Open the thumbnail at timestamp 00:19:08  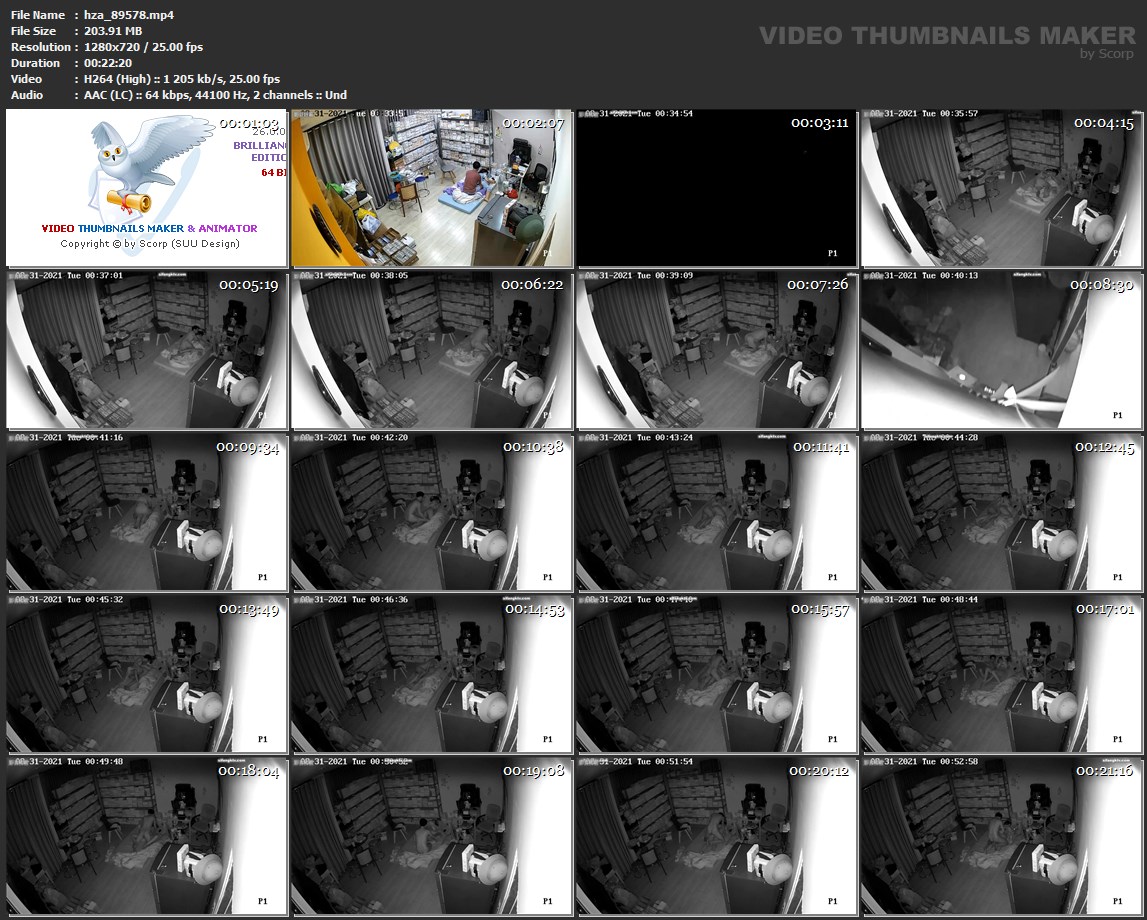(431, 837)
